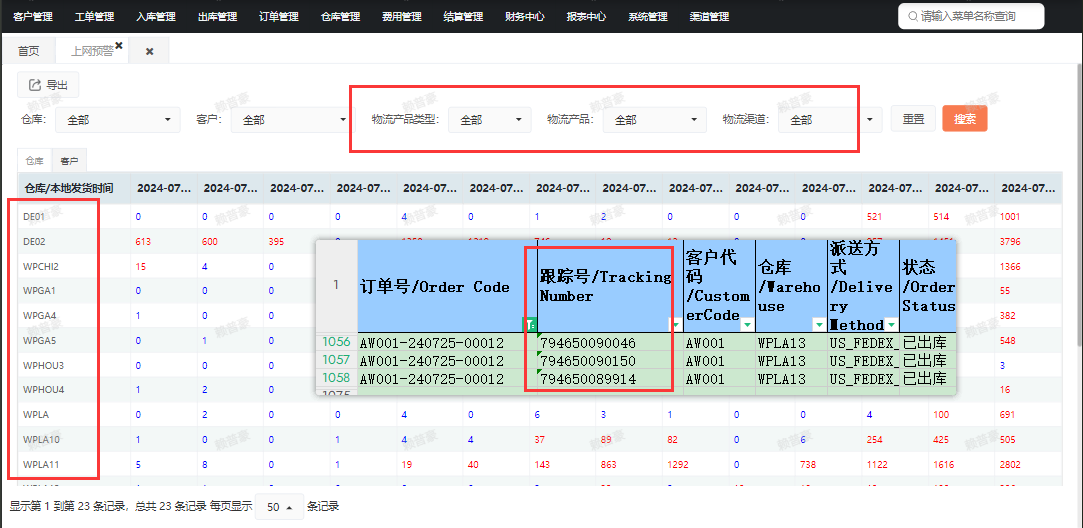
Task: Open the 仓库 filter dropdown
Action: click(x=117, y=120)
